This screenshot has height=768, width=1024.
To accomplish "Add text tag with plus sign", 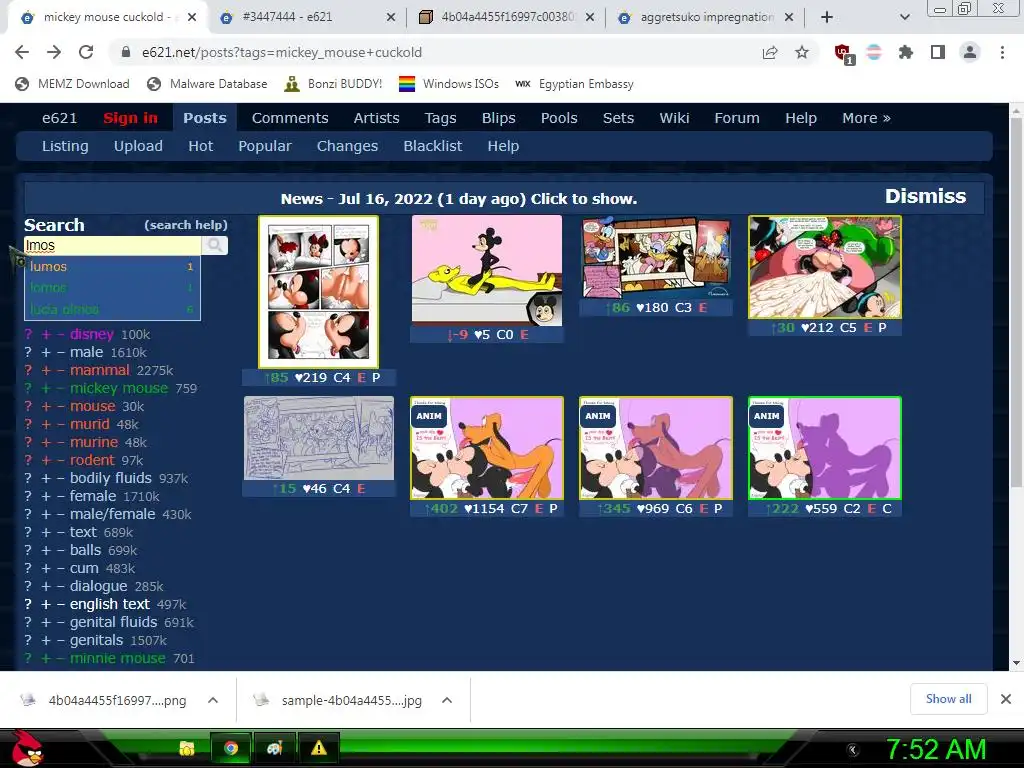I will (x=46, y=532).
